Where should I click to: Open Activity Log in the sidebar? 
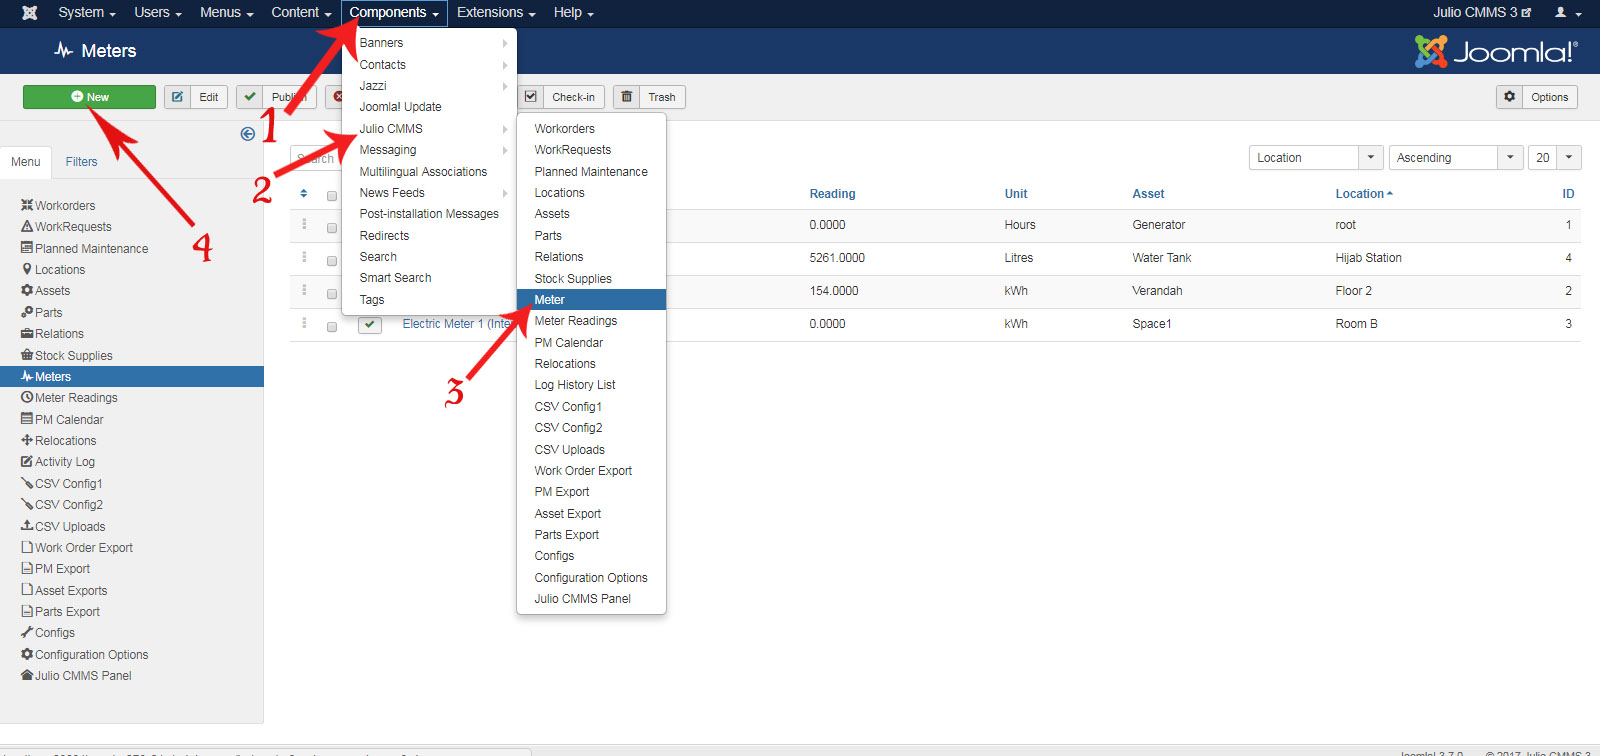[57, 462]
